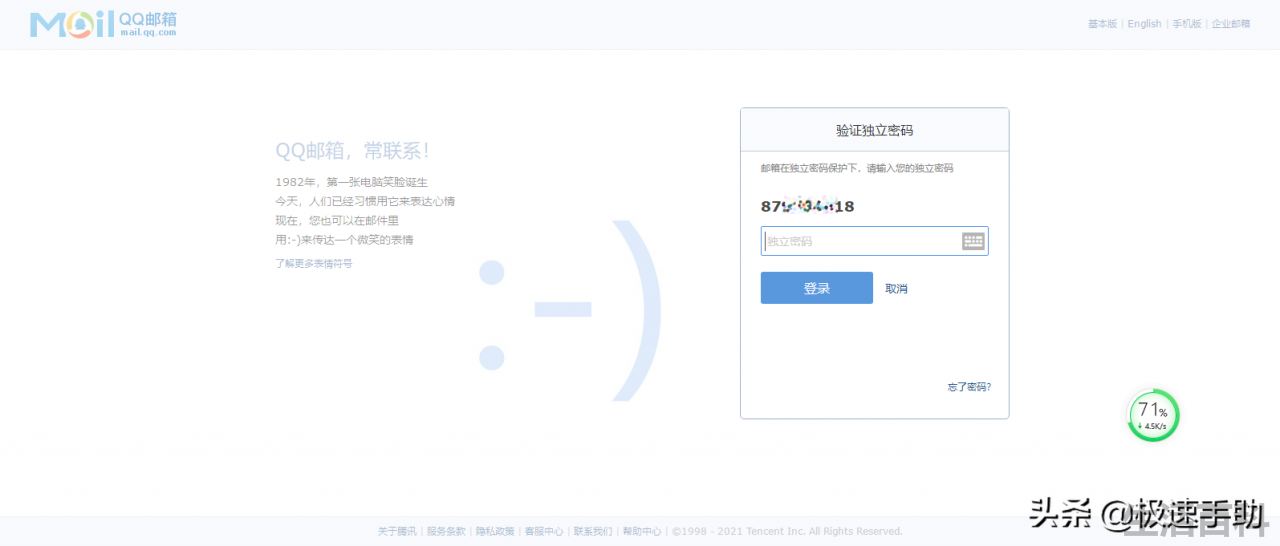Open the 企业邮箱 enterprise mail link
This screenshot has height=546, width=1280.
click(x=1231, y=24)
